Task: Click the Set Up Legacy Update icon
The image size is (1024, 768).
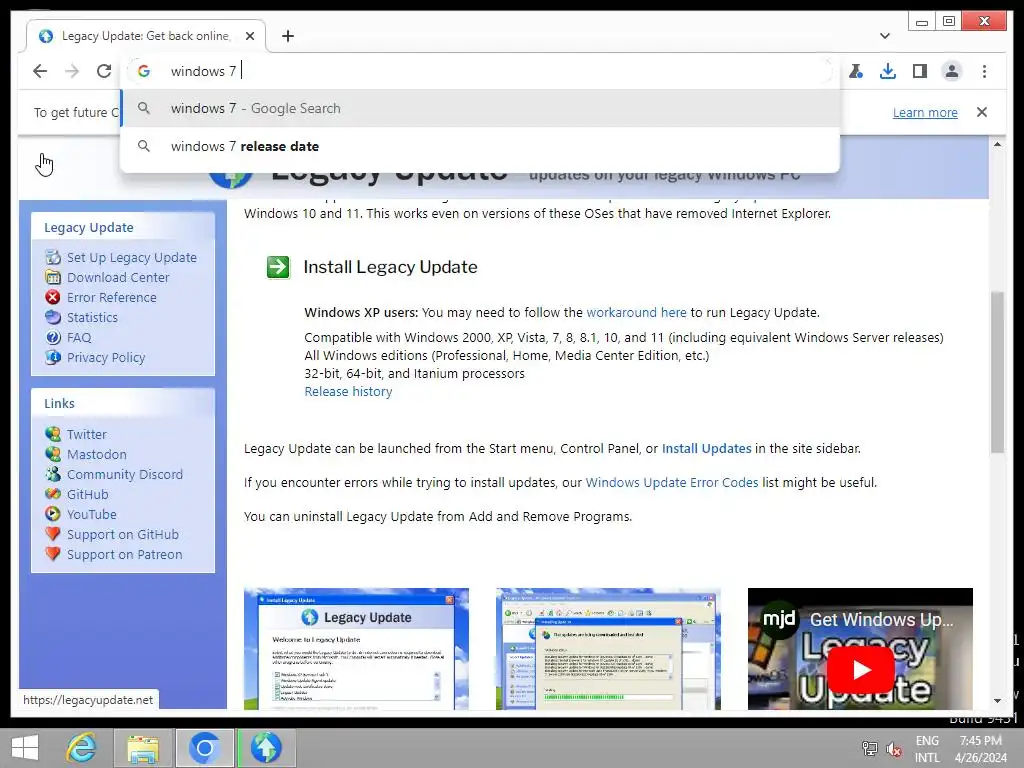Action: [53, 257]
